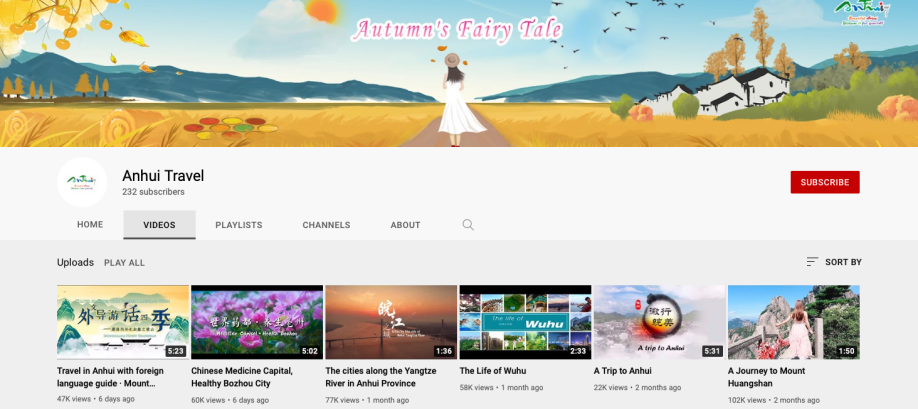The width and height of the screenshot is (918, 409).
Task: Click the channel search magnifier icon
Action: (468, 225)
